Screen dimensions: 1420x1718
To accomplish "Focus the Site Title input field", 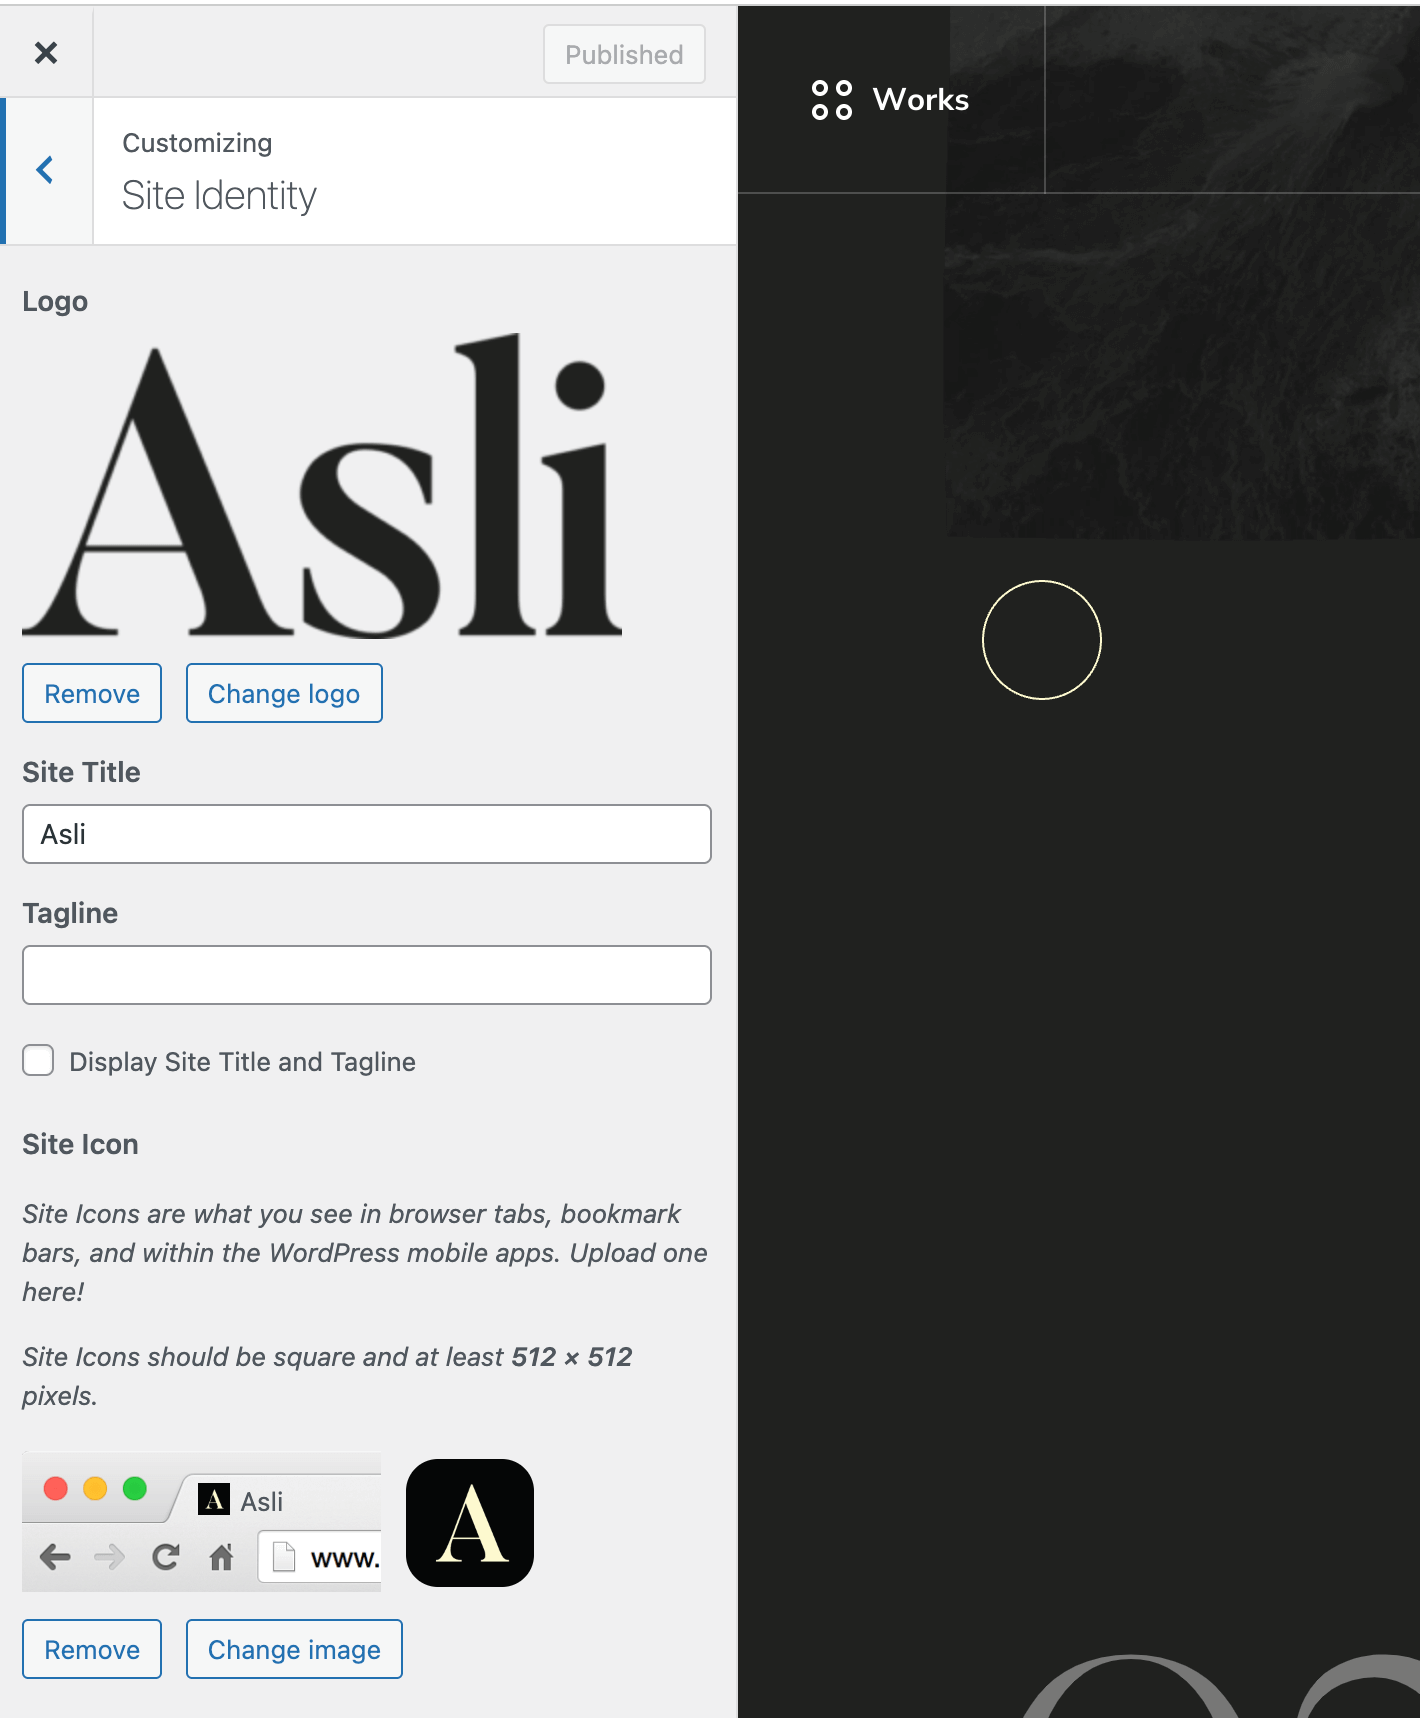I will click(367, 834).
